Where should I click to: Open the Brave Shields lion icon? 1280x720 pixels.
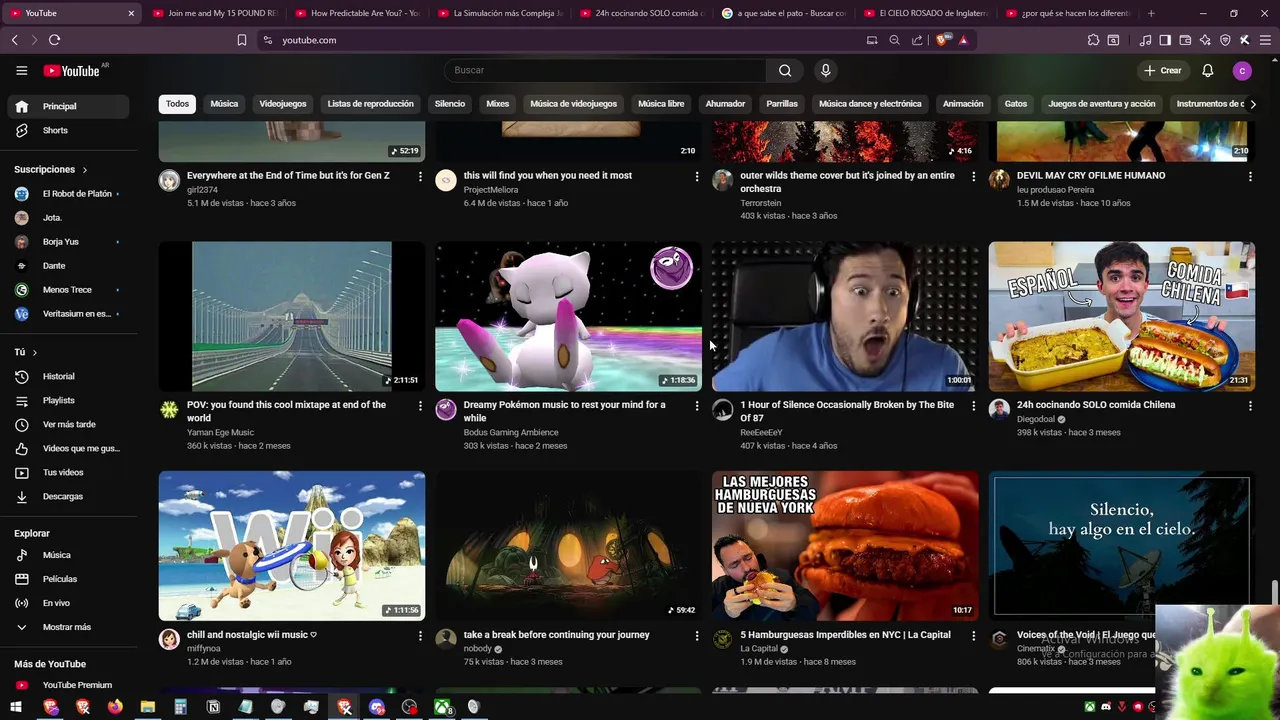942,40
